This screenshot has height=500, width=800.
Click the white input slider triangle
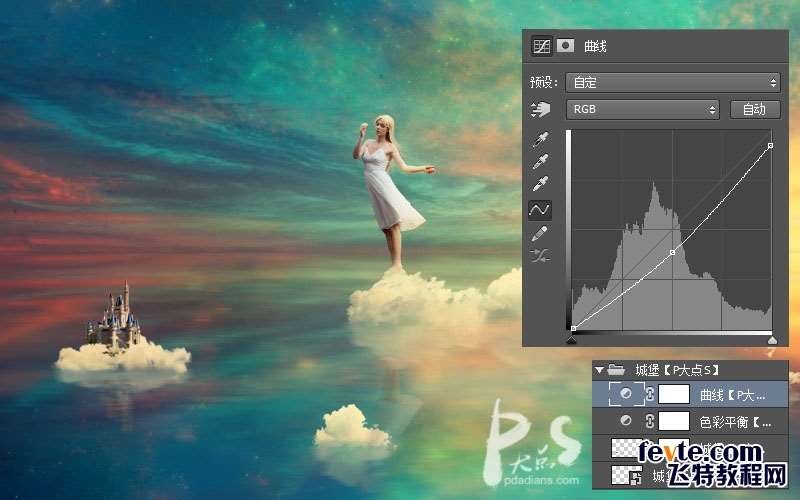click(x=772, y=340)
